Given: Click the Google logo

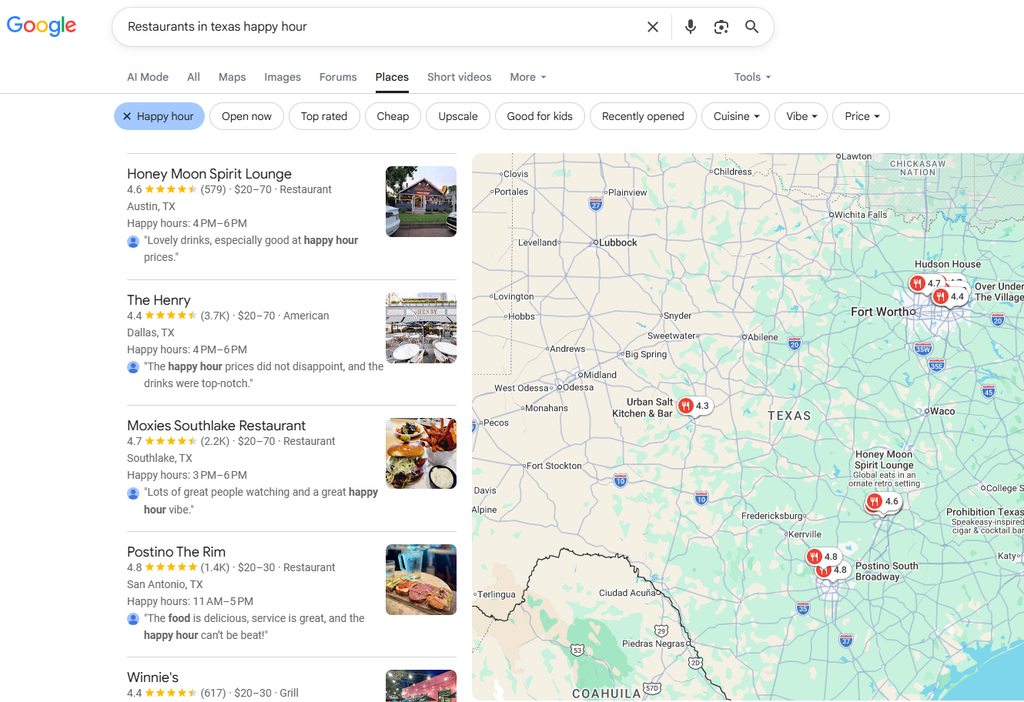Looking at the screenshot, I should (x=41, y=26).
